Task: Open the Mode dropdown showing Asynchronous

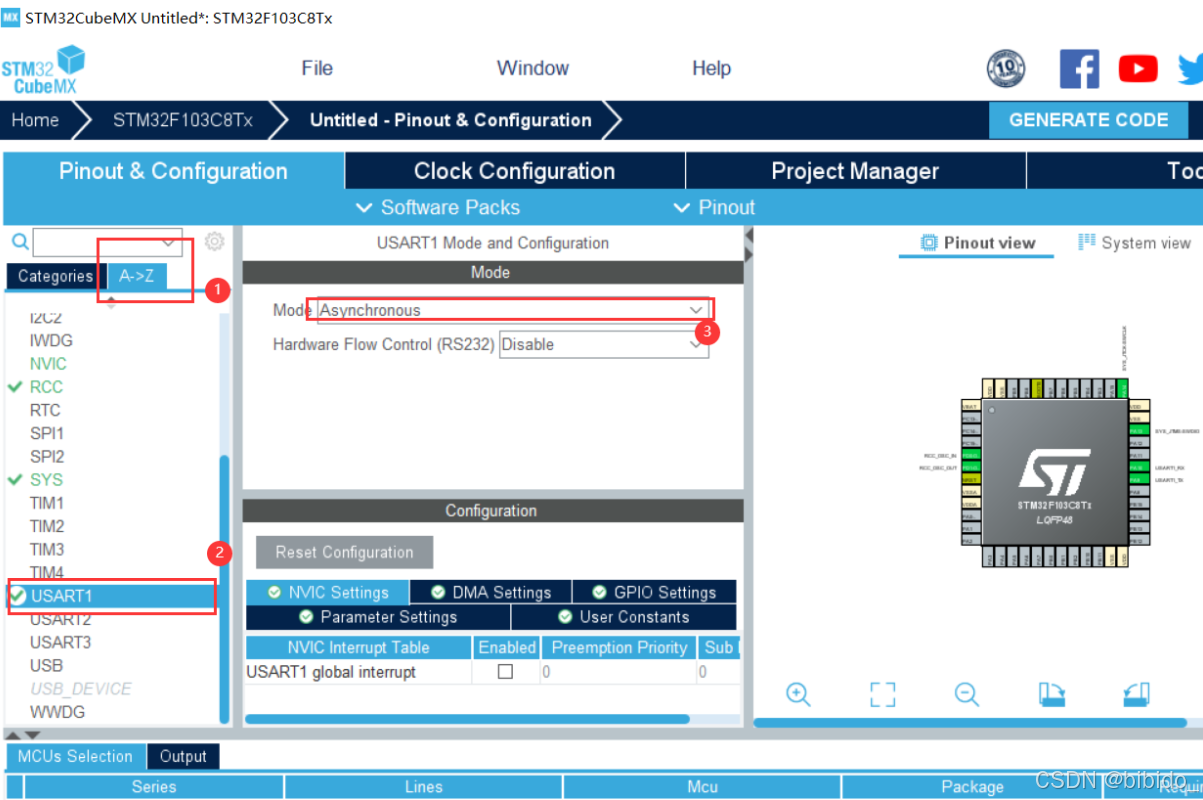Action: [x=513, y=310]
